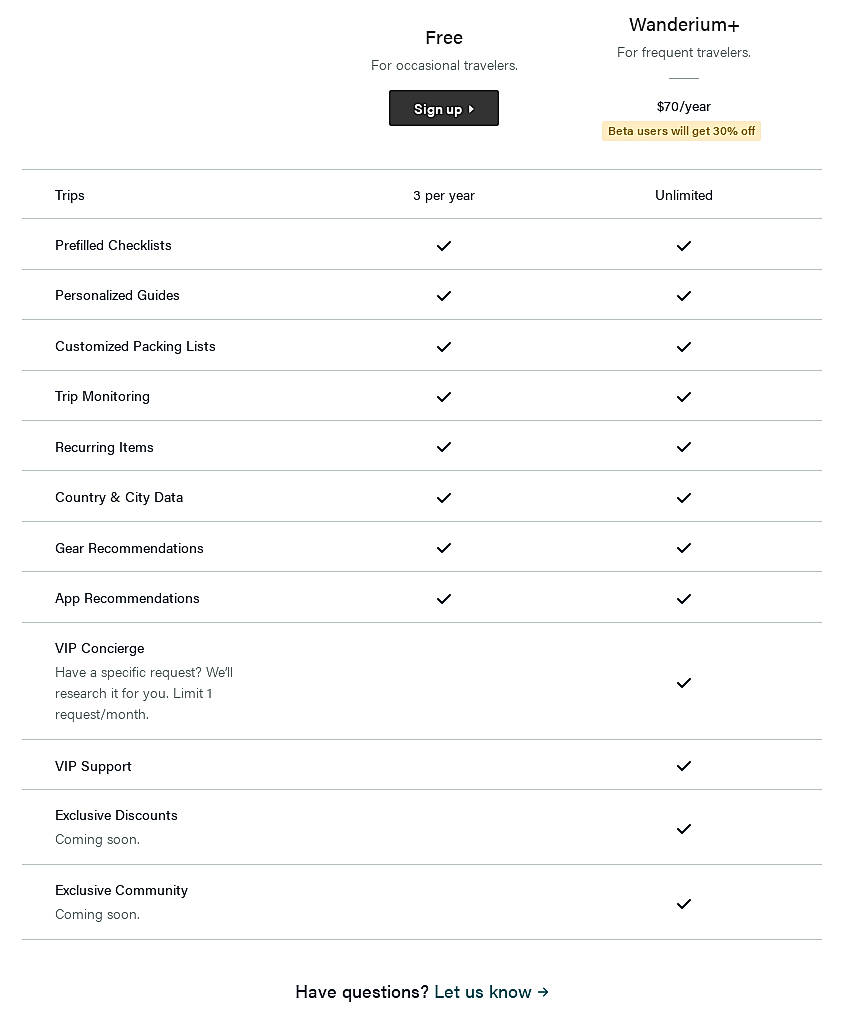Click the Customized Packing Lists checkmark under Wanderium+
Viewport: 845px width, 1024px height.
tap(684, 347)
